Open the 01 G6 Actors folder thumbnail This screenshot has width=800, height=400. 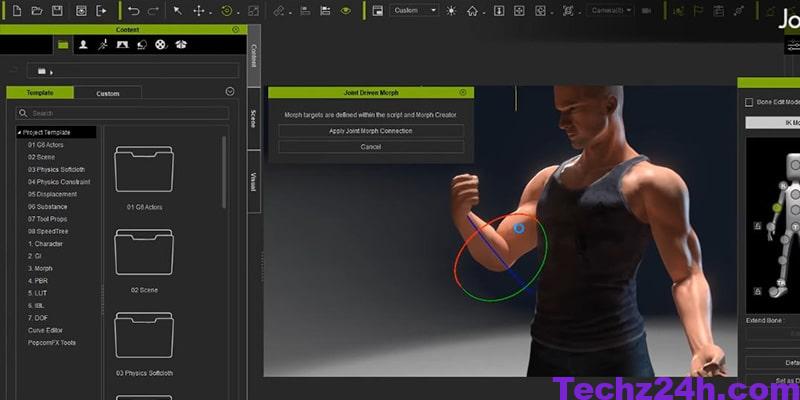pos(144,169)
